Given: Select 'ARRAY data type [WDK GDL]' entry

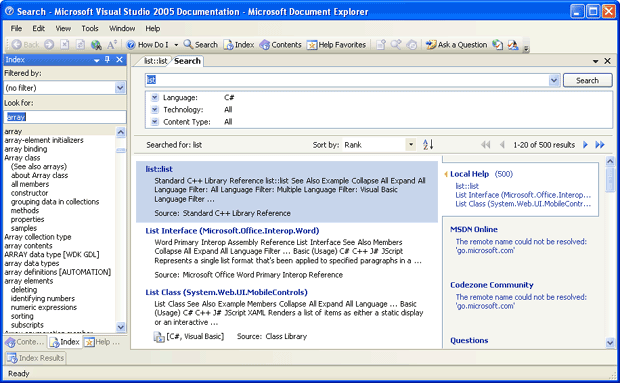Looking at the screenshot, I should click(x=51, y=254).
